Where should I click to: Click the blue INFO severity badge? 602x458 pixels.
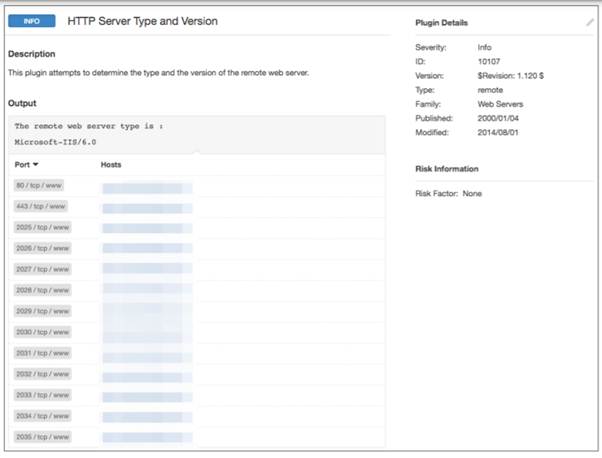(31, 21)
